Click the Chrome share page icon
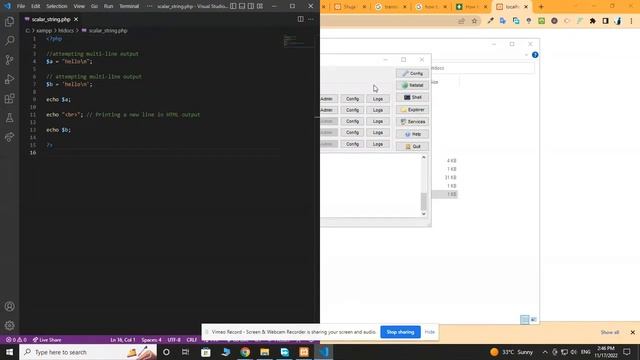This screenshot has height=360, width=640. click(x=462, y=21)
